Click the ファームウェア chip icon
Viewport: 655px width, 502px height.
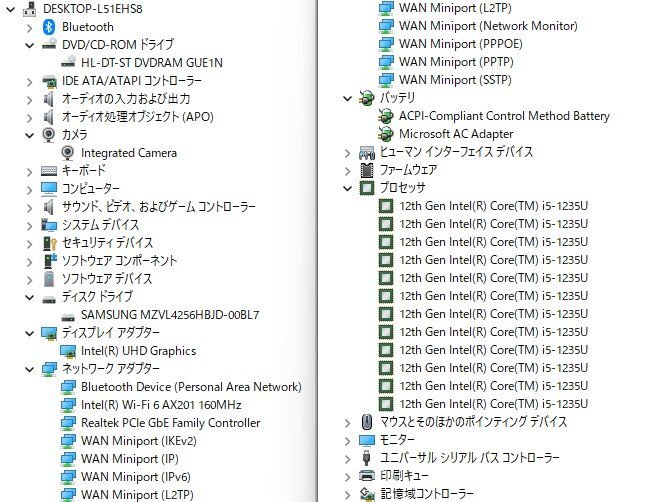366,170
